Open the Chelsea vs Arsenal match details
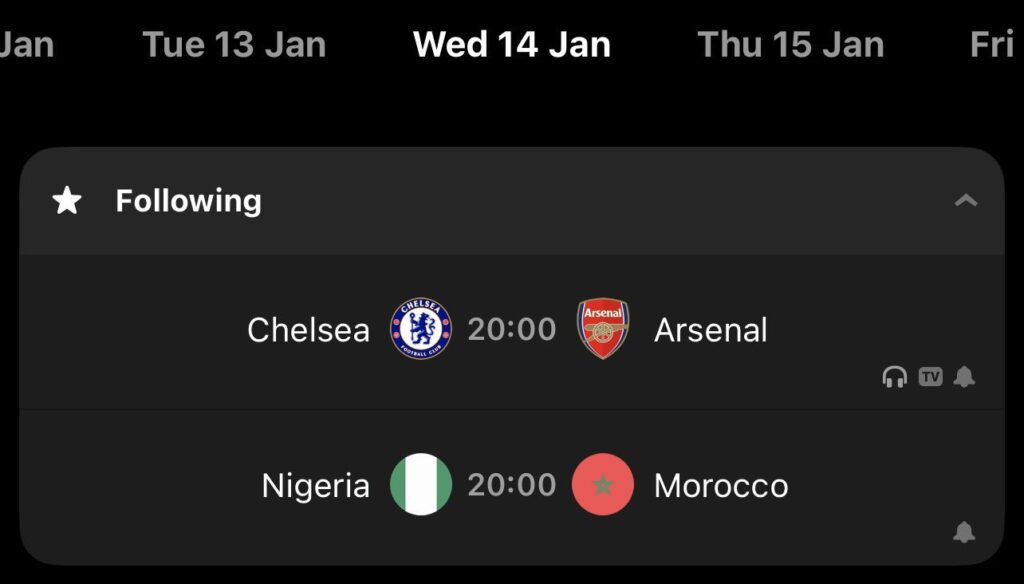 512,328
